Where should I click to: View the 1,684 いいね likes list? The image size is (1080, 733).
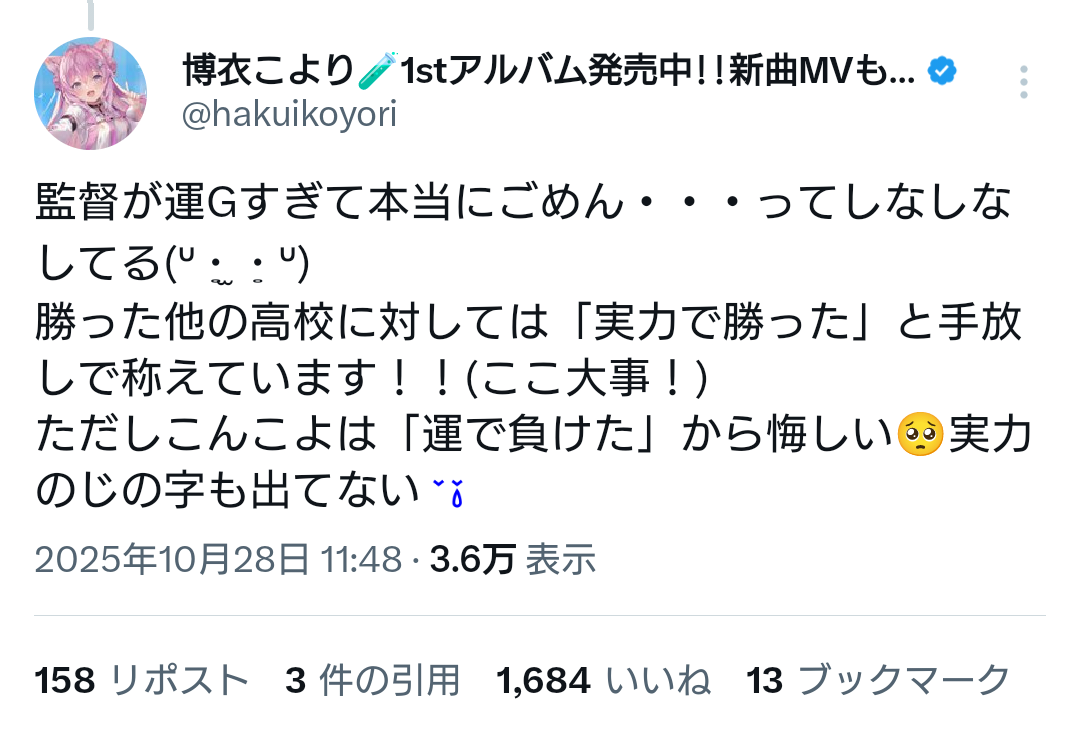point(603,681)
